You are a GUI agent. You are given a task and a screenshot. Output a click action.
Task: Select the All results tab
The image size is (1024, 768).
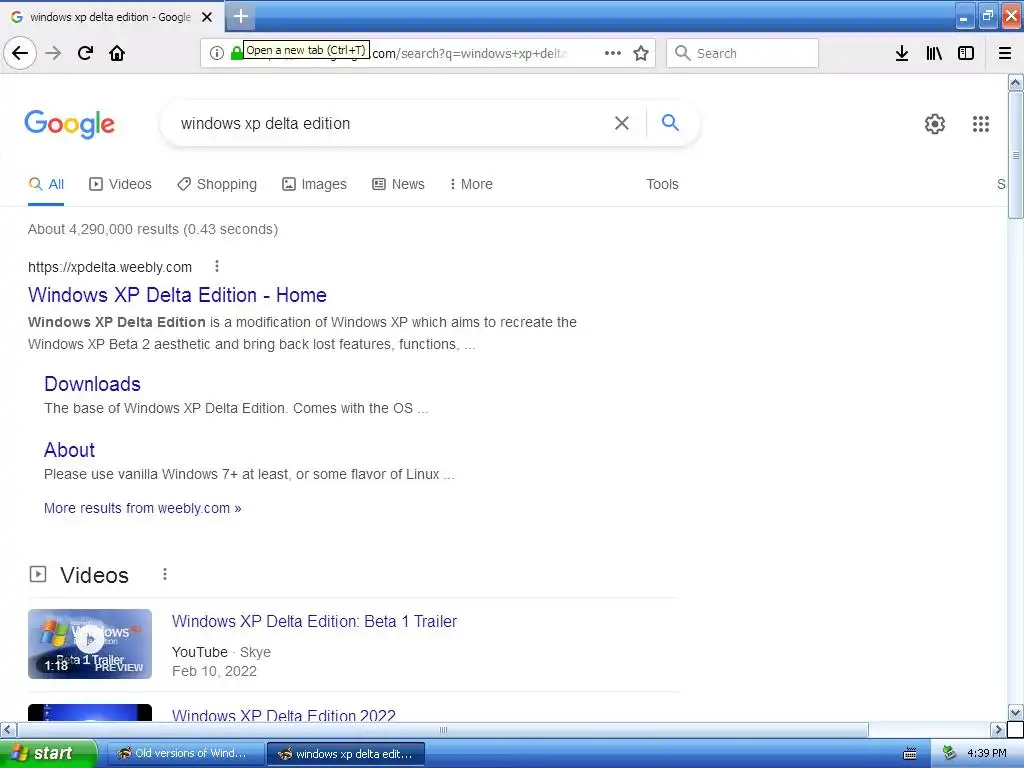click(46, 184)
